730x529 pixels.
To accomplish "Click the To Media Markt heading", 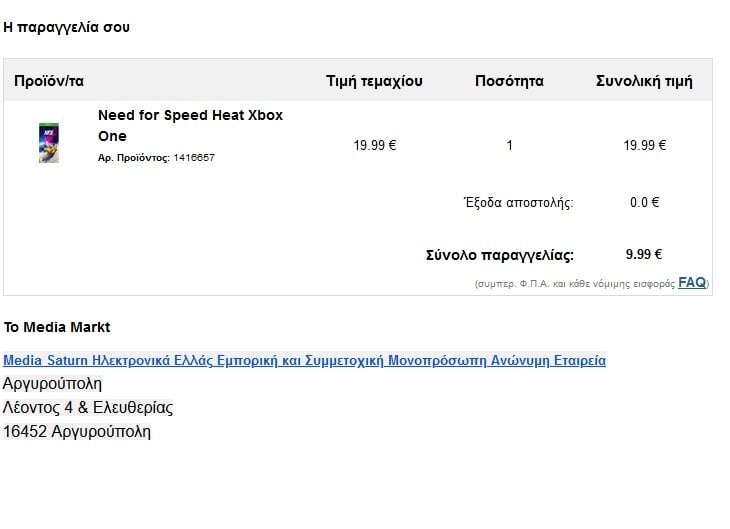I will click(x=57, y=327).
